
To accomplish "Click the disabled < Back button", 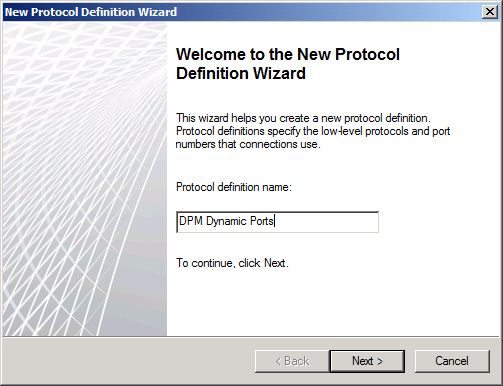I will (292, 361).
